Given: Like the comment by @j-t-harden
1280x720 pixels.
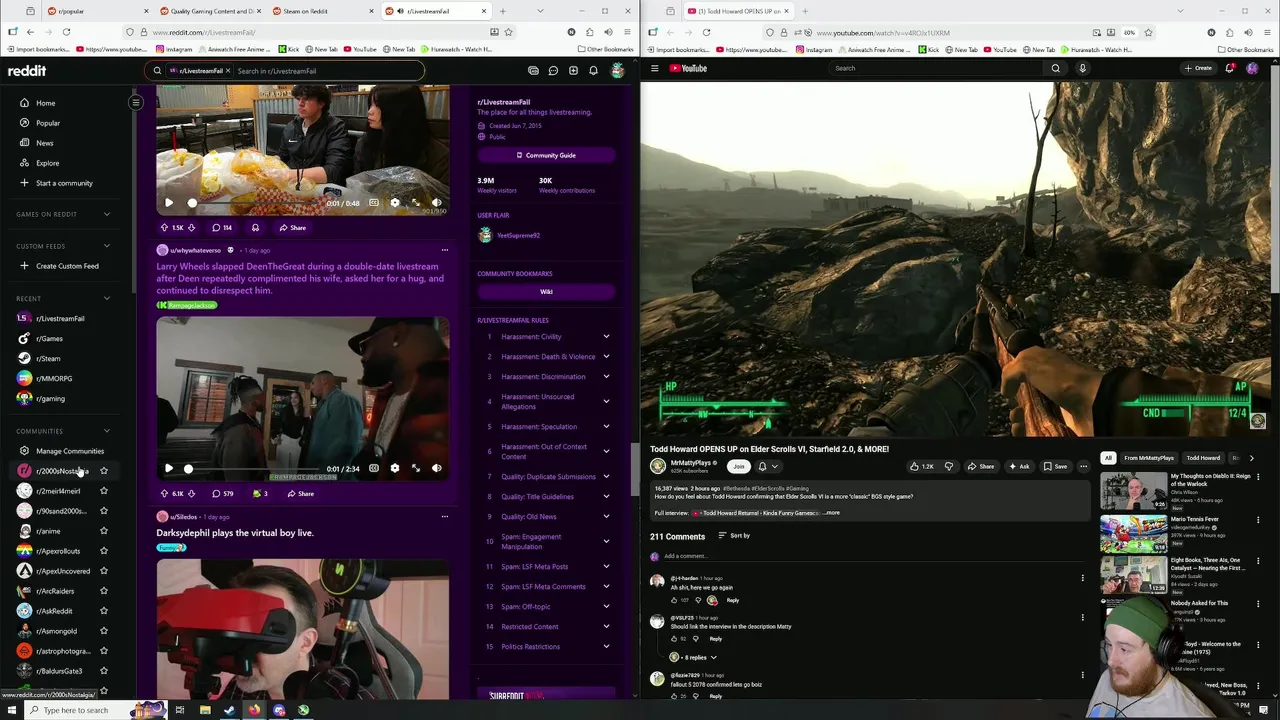Looking at the screenshot, I should click(x=674, y=600).
